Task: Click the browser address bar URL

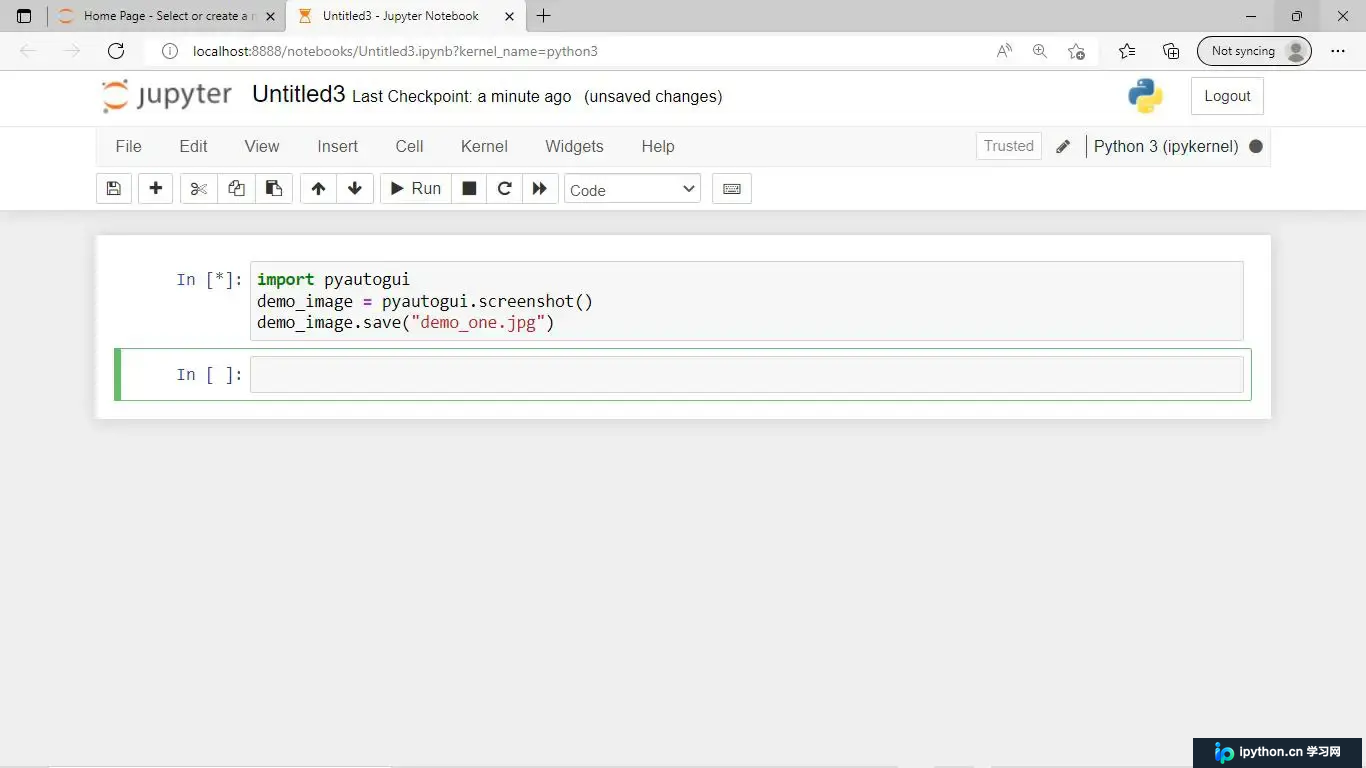Action: (x=395, y=51)
